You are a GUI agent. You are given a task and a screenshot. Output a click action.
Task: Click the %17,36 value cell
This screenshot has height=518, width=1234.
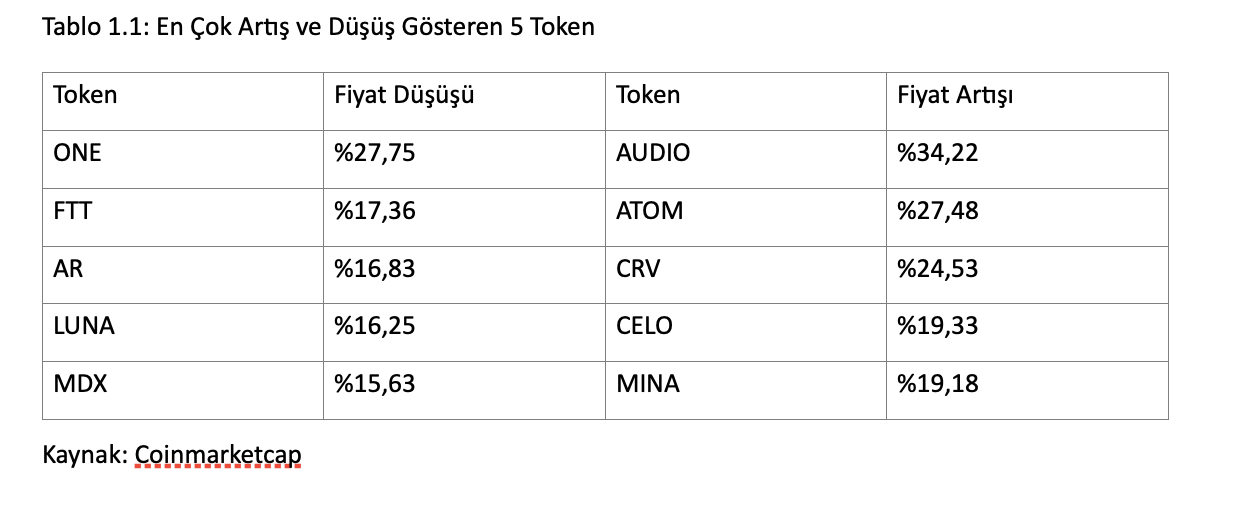pyautogui.click(x=464, y=217)
